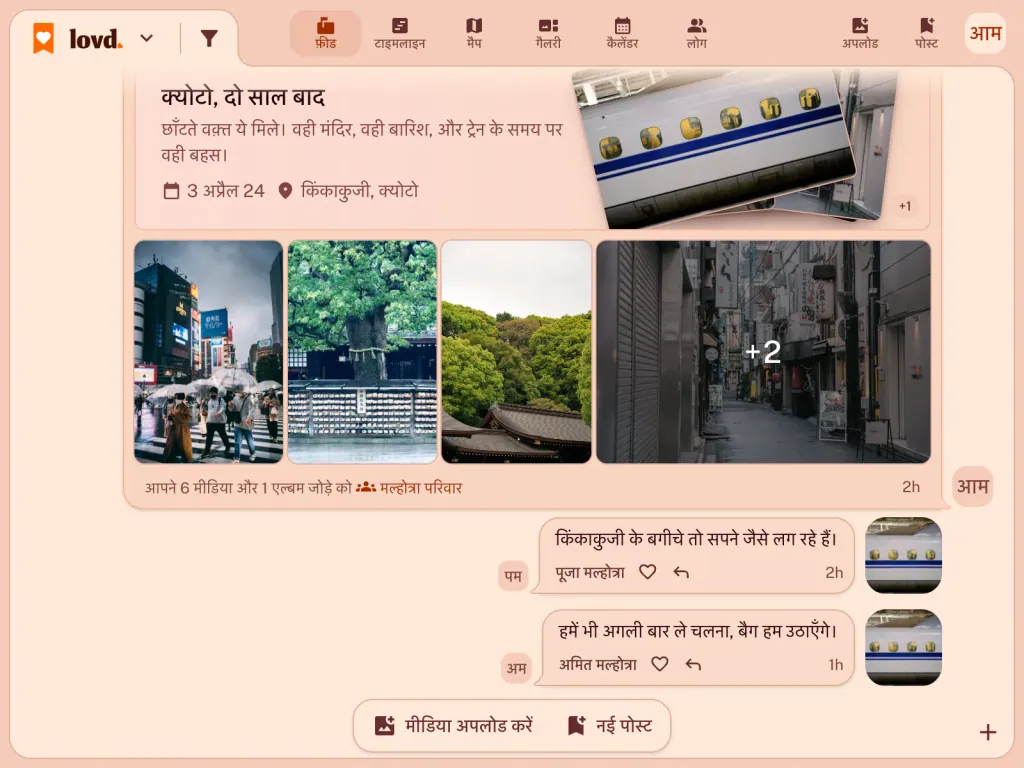Screen dimensions: 1024x768
Task: Open the filter funnel icon
Action: click(x=209, y=39)
